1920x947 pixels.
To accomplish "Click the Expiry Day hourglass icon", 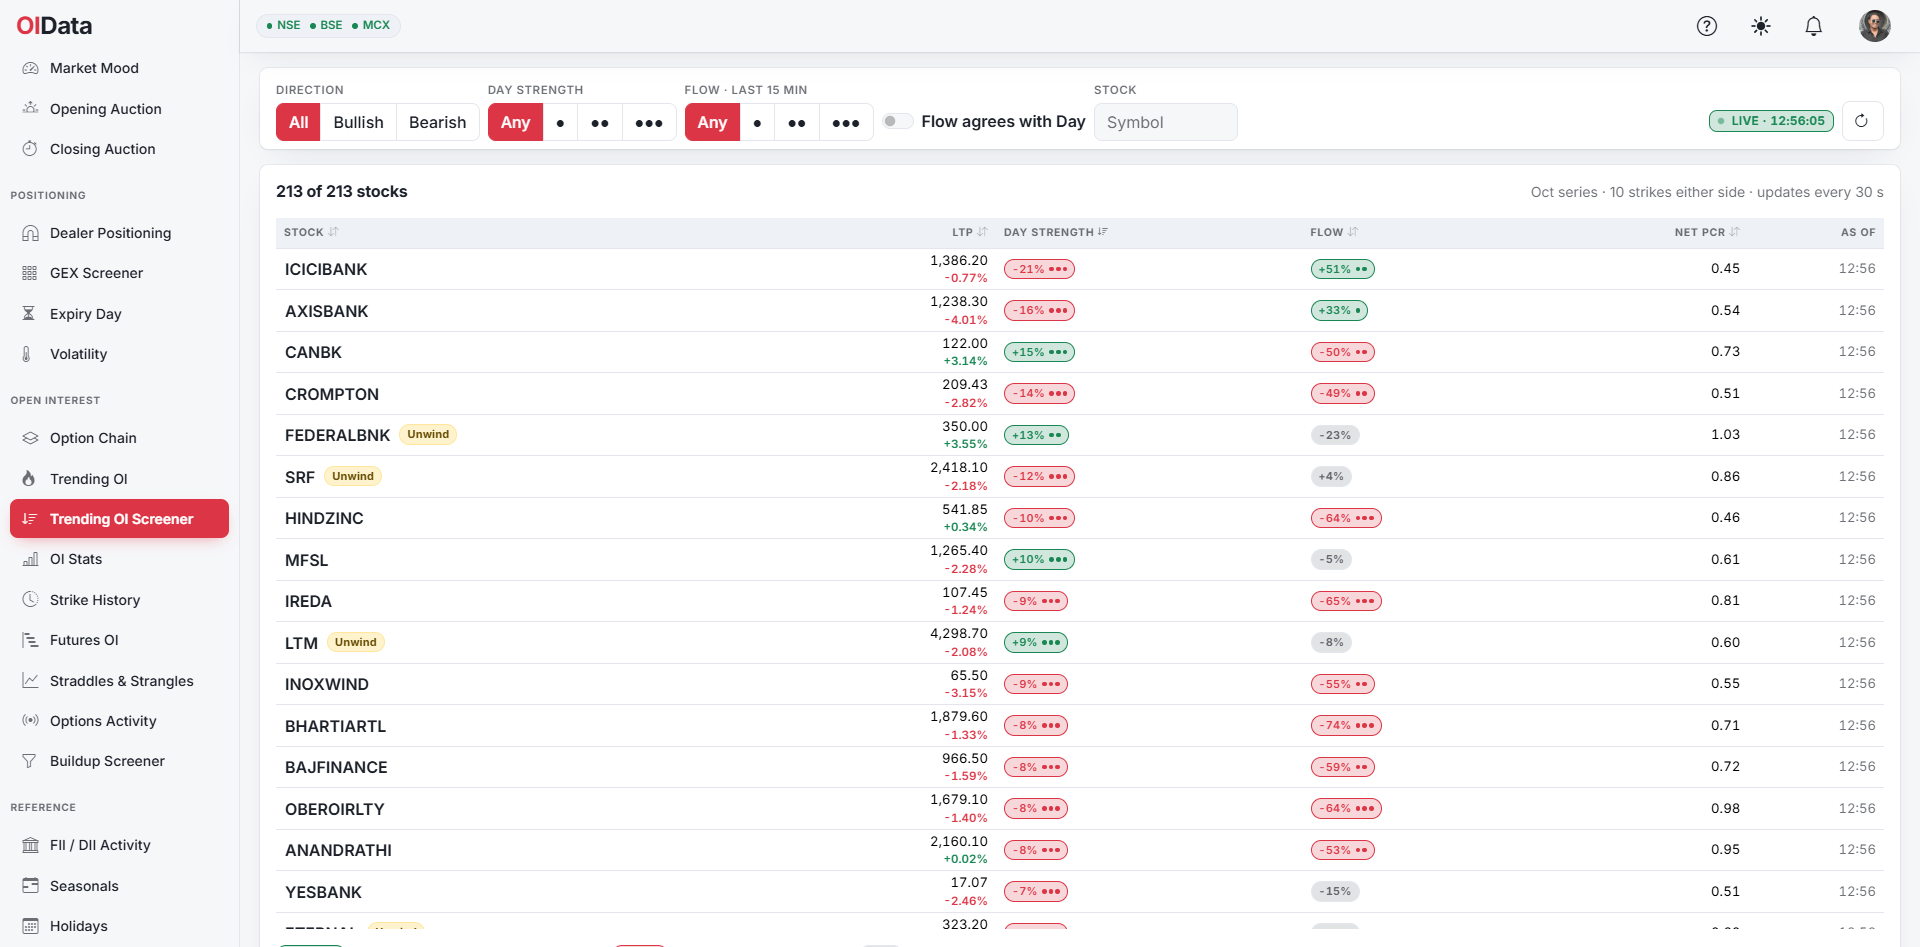I will 29,313.
